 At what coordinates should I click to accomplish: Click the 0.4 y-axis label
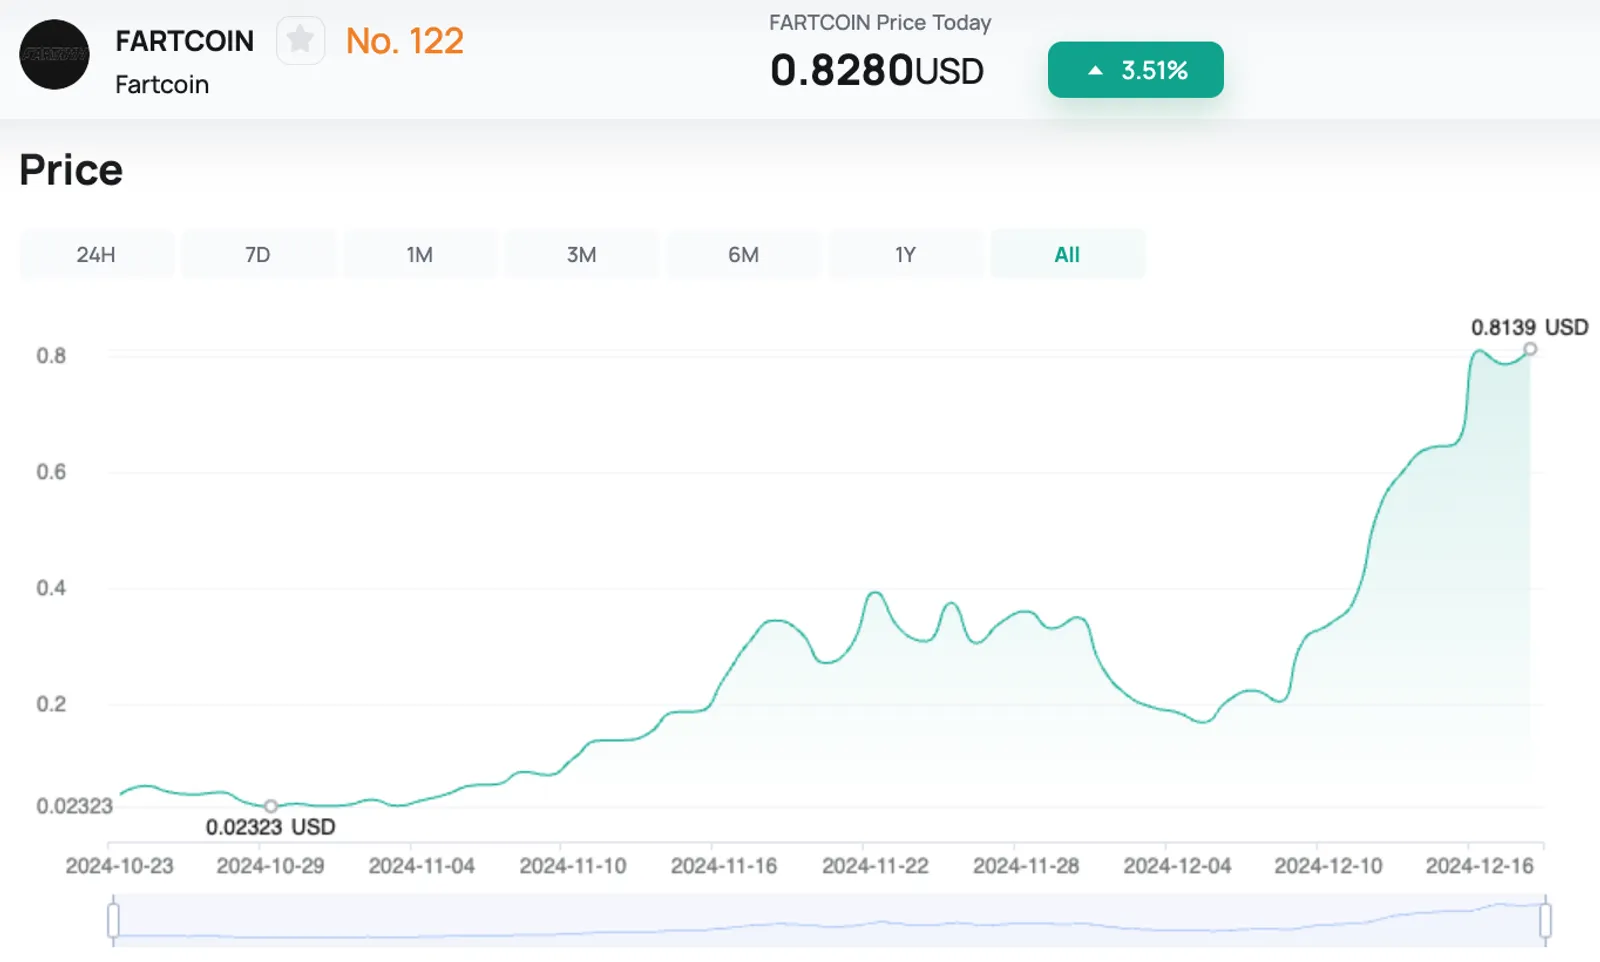51,588
